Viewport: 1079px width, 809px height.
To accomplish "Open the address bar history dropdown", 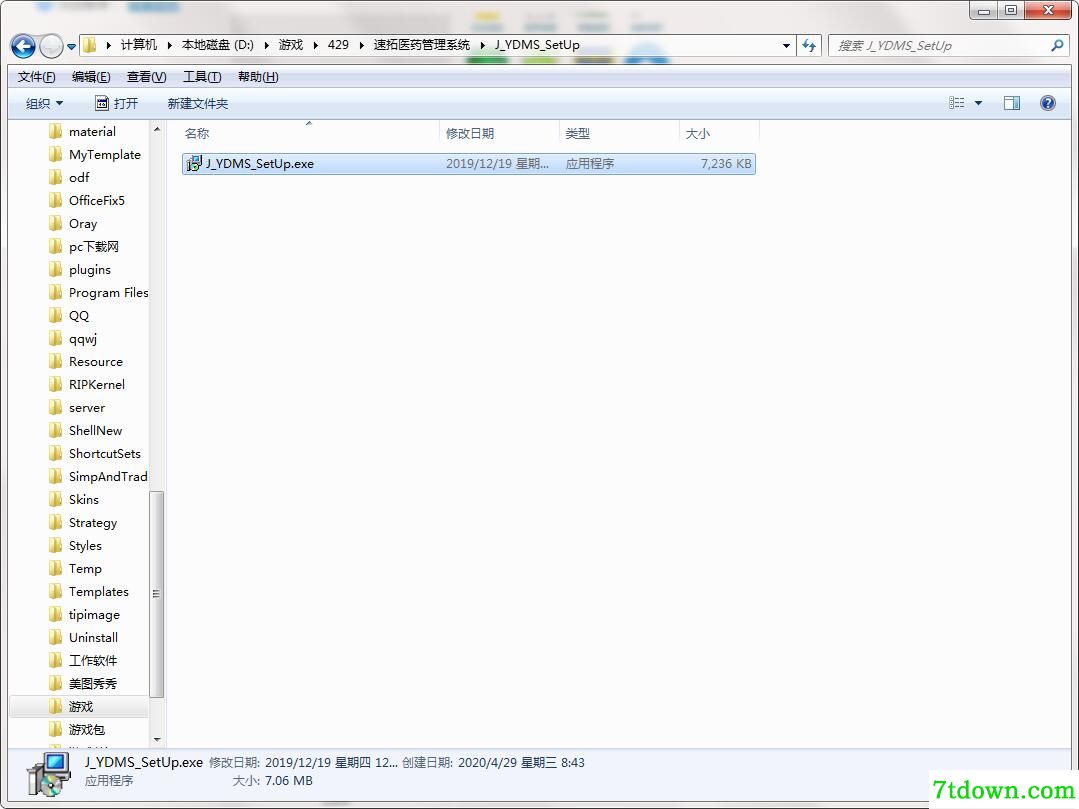I will pos(786,46).
